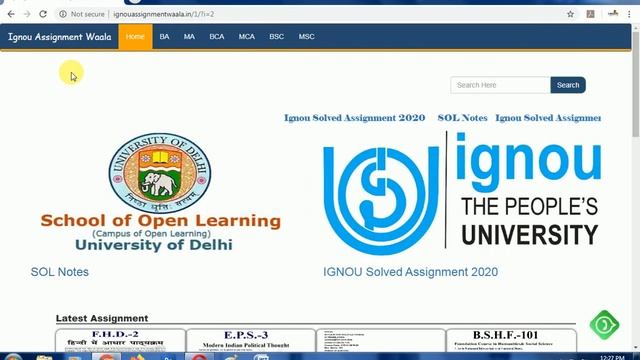Open Chrome's three-dot menu
640x360 pixels.
pos(629,14)
